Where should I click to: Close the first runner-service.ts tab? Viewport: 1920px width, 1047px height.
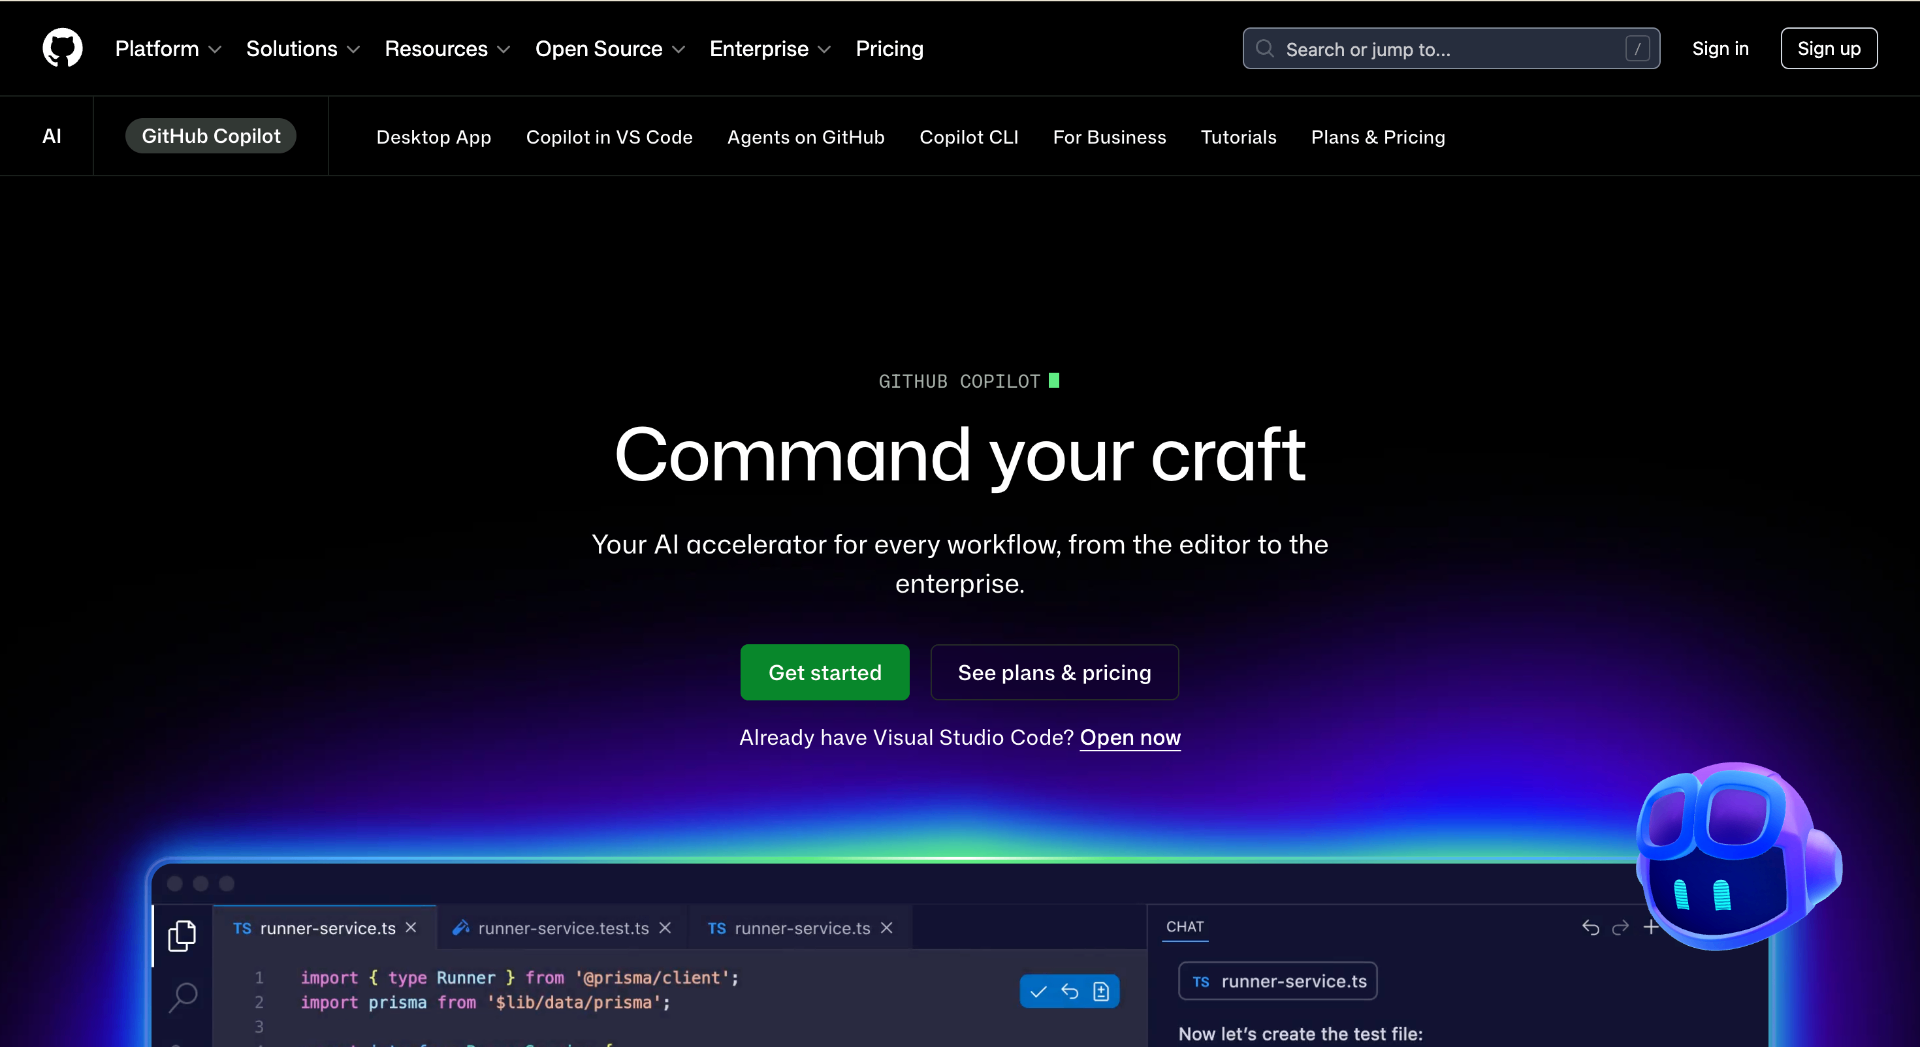(x=411, y=928)
